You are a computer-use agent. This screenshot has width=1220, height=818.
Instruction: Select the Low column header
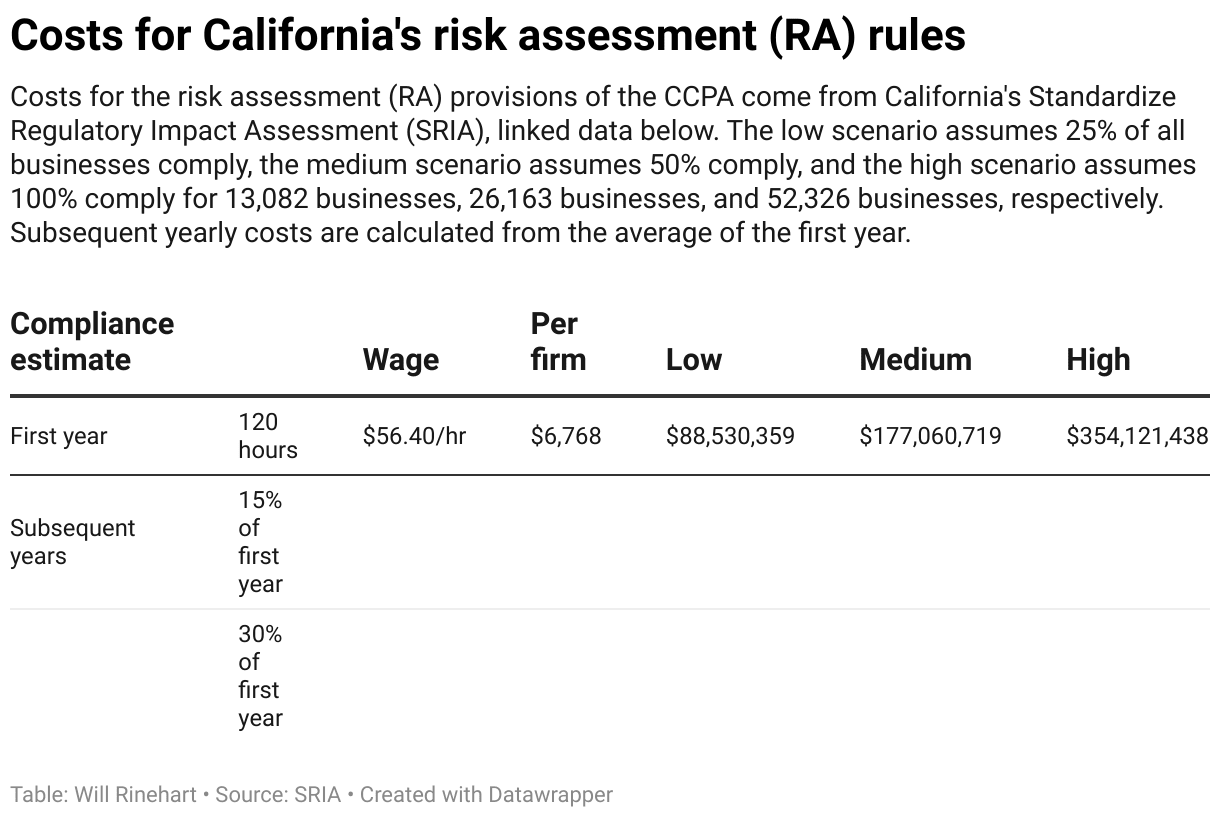click(694, 359)
